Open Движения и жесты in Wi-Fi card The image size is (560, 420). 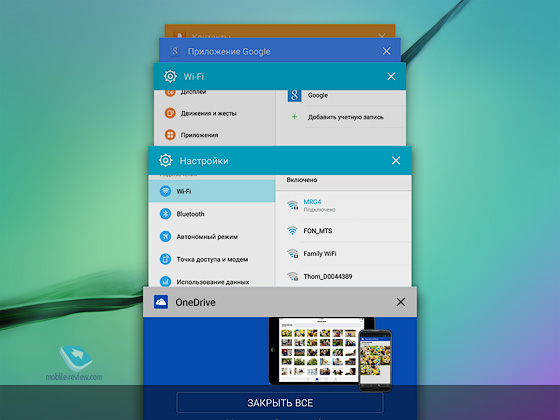[x=215, y=113]
